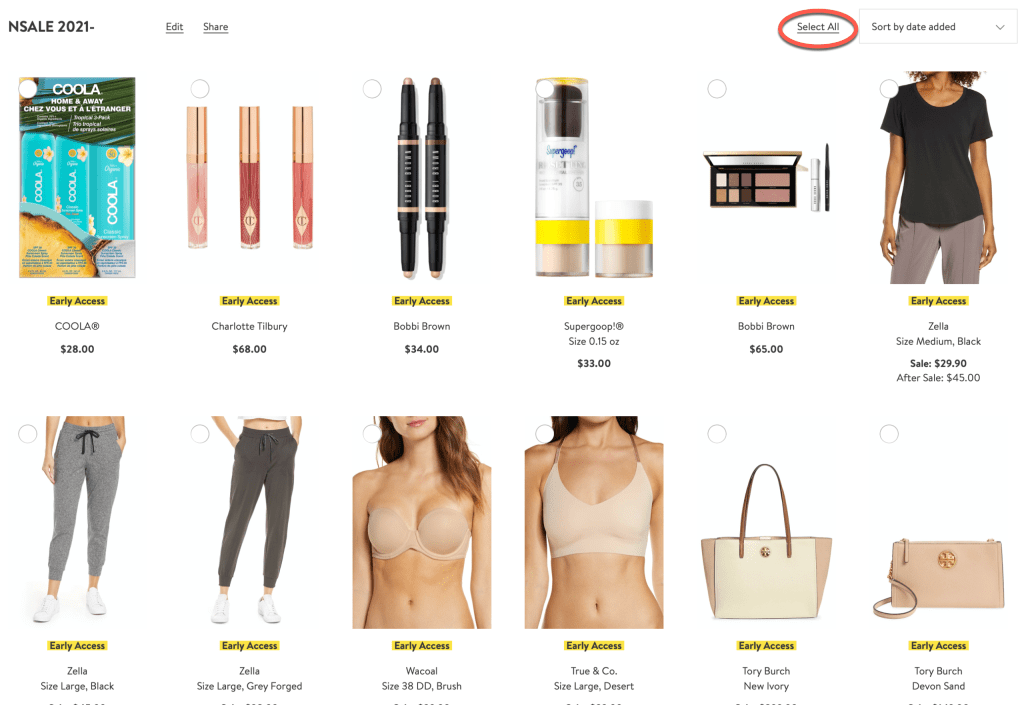Open the Supergoop setting powder image
Screen dimensions: 1024x705
[x=594, y=178]
